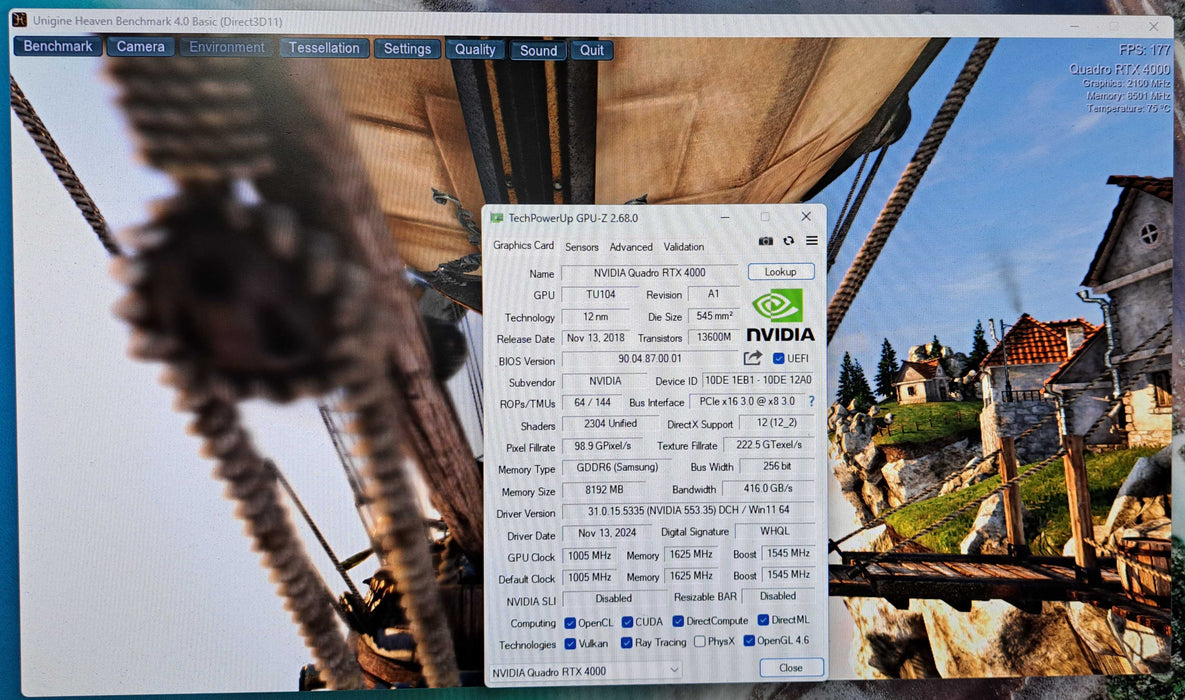Click the Memory Type value GDDR6 (Samsung)
The width and height of the screenshot is (1185, 700).
point(617,467)
